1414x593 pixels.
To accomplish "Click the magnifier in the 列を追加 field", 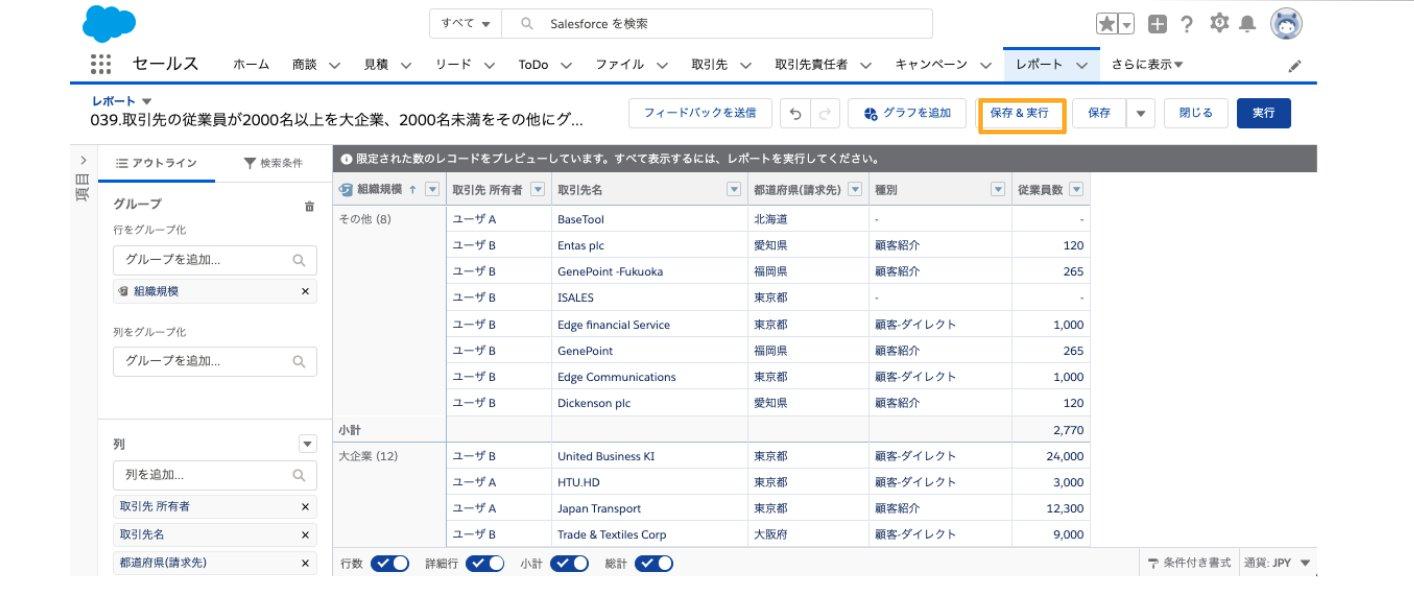I will (299, 475).
